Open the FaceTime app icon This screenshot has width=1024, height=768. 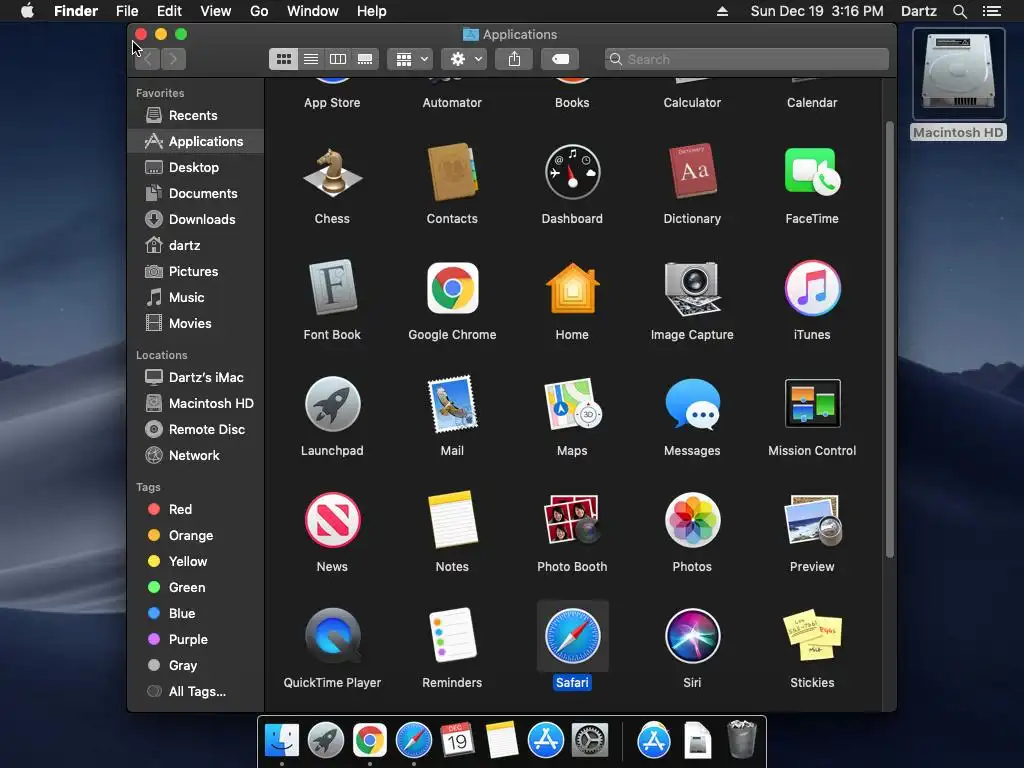tap(812, 171)
